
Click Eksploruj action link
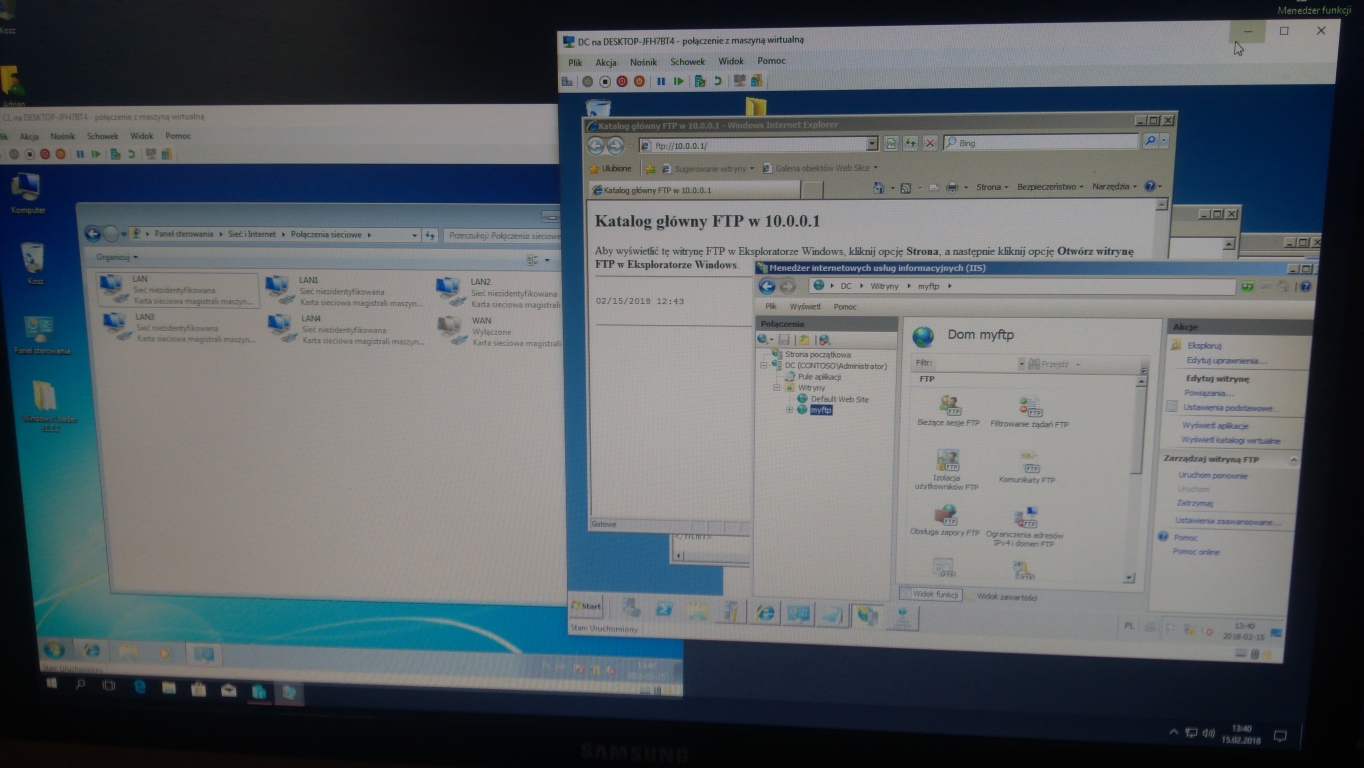1204,345
